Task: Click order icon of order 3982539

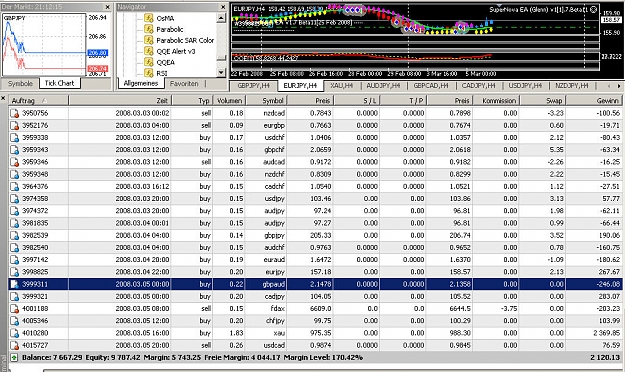Action: [15, 236]
